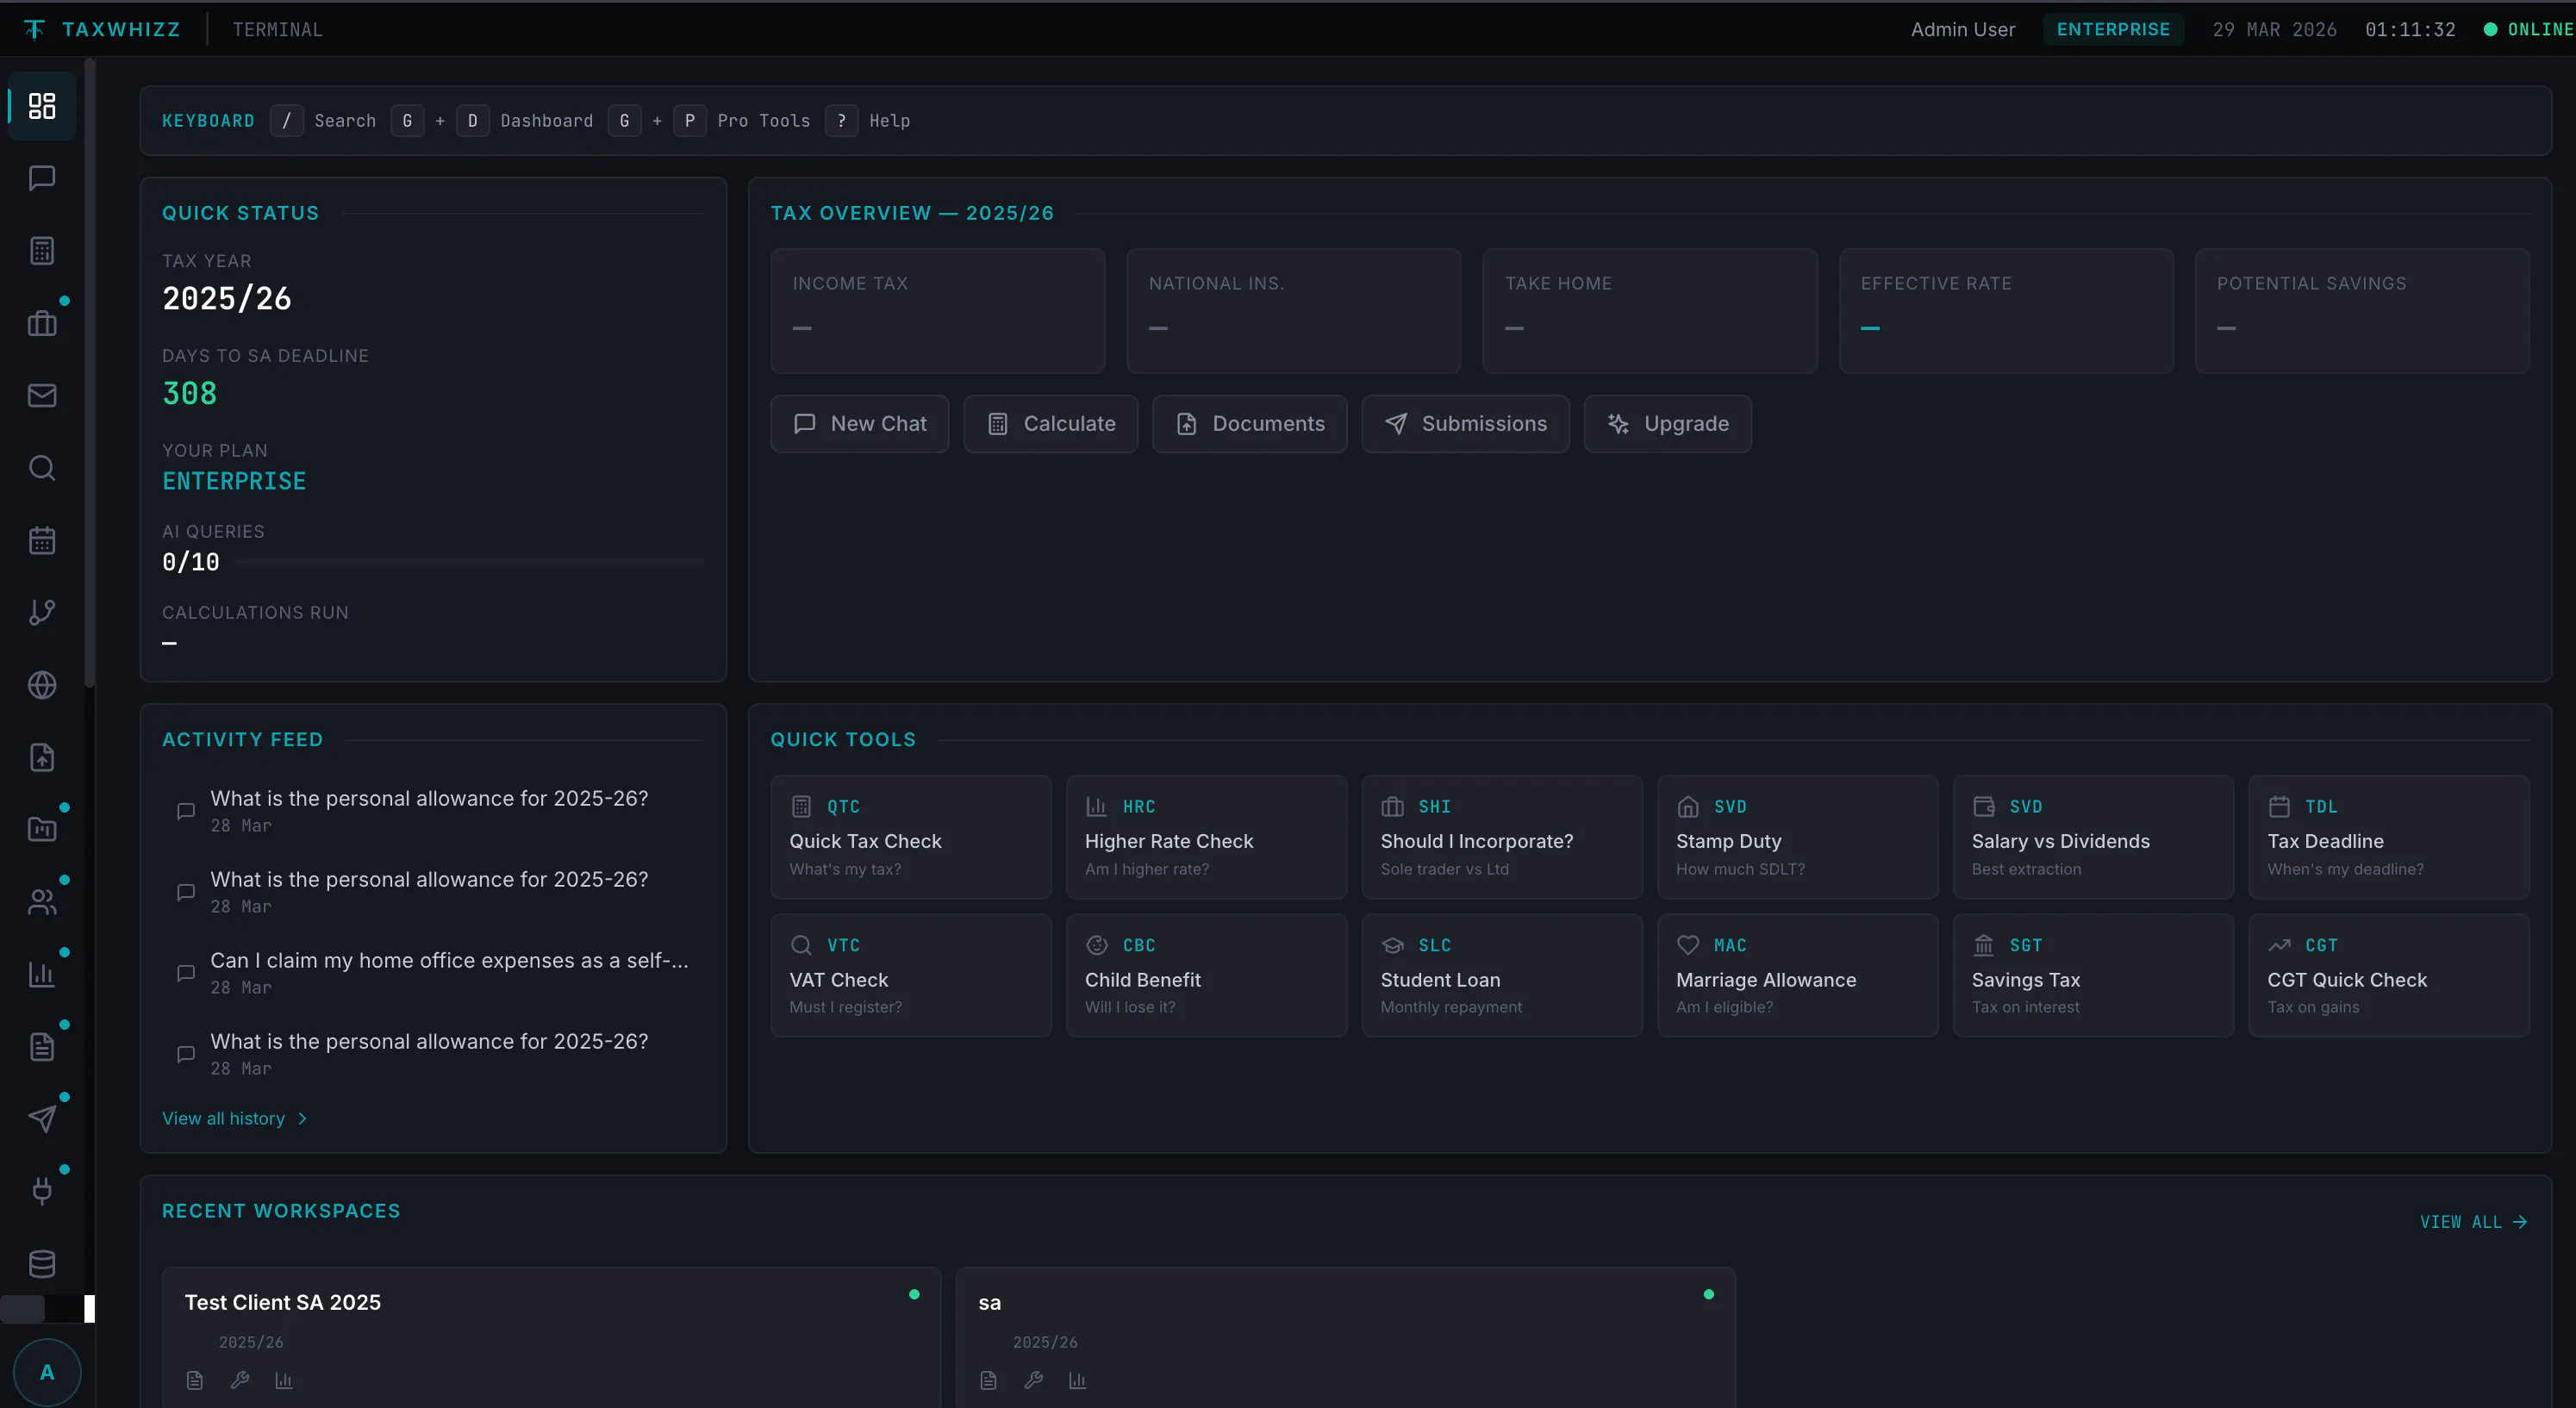Click the National Ins. overview card
The width and height of the screenshot is (2576, 1408).
tap(1293, 311)
